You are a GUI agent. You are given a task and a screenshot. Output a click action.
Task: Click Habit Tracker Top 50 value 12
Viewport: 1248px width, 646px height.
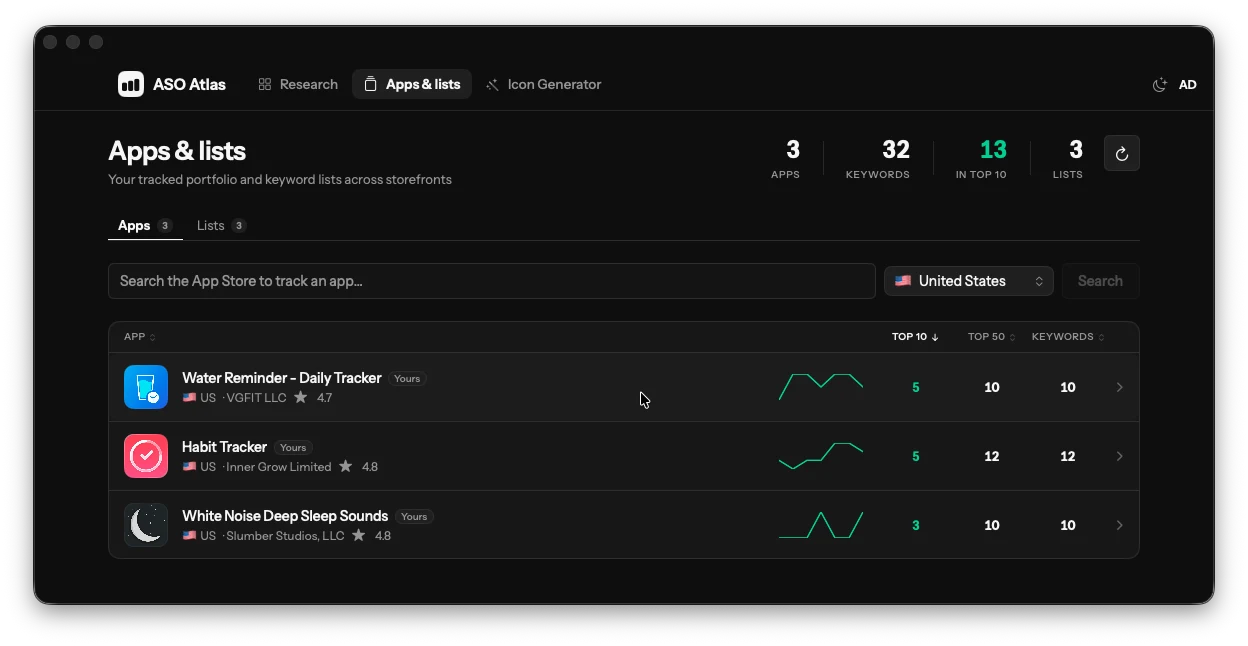tap(992, 456)
